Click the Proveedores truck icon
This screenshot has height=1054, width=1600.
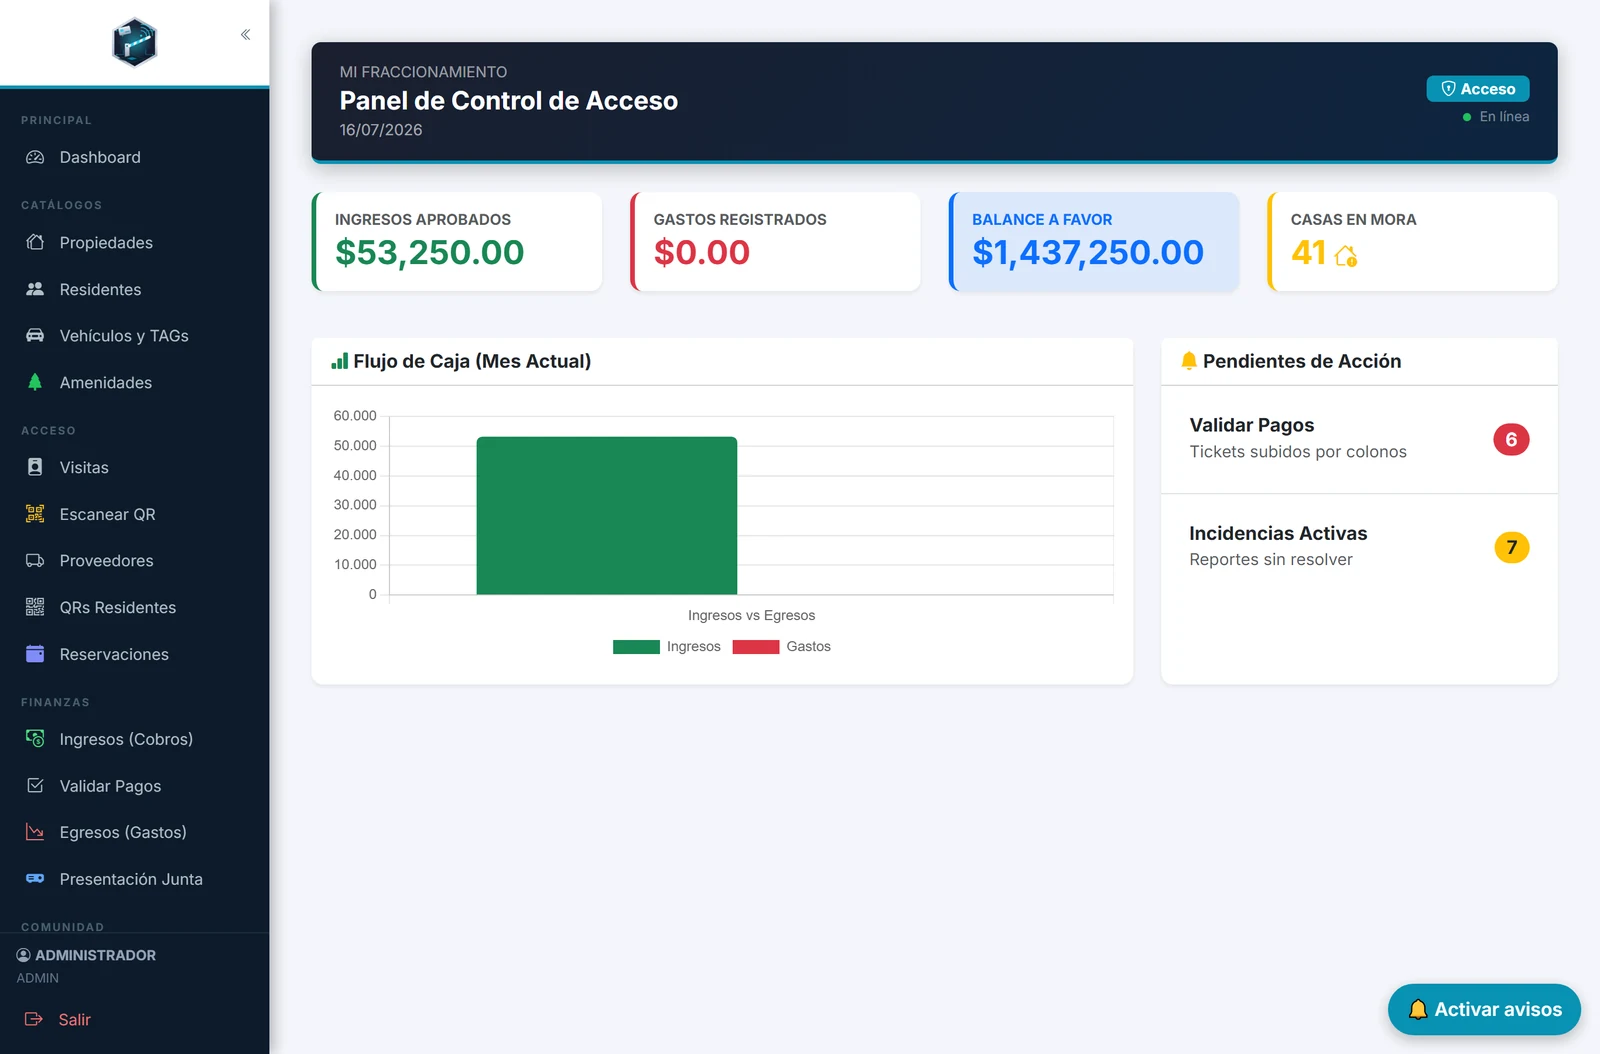[x=35, y=560]
